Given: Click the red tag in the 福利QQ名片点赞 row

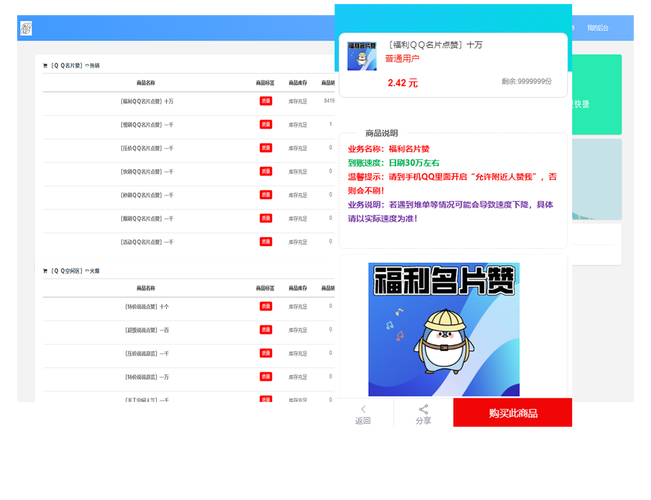Looking at the screenshot, I should [x=266, y=101].
